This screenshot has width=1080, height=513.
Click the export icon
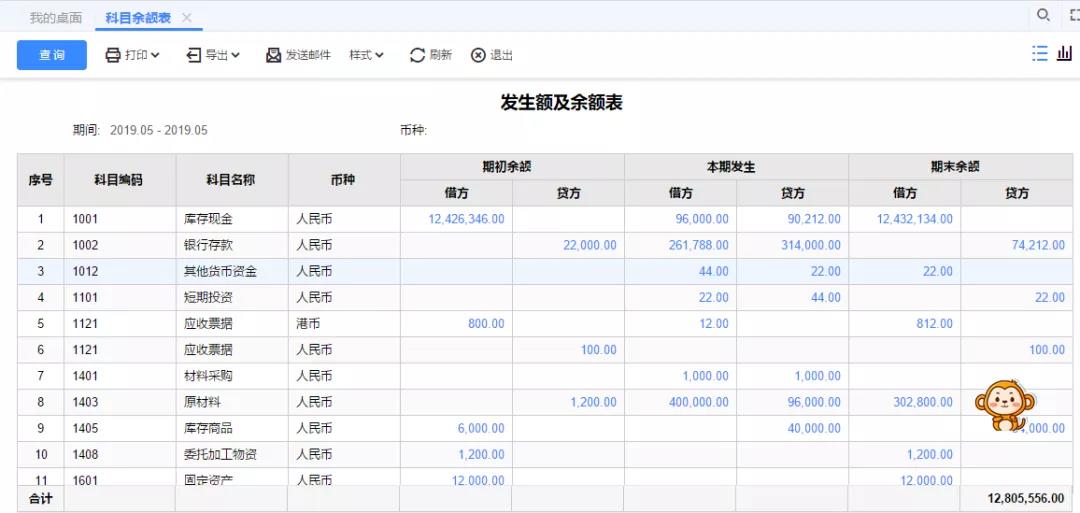194,55
